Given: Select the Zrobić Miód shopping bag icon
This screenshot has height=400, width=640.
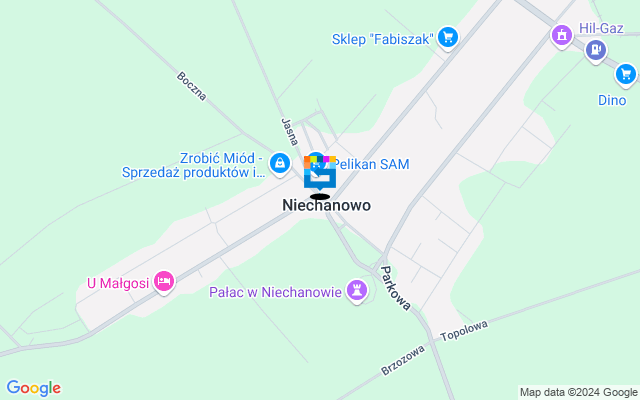Looking at the screenshot, I should point(280,163).
